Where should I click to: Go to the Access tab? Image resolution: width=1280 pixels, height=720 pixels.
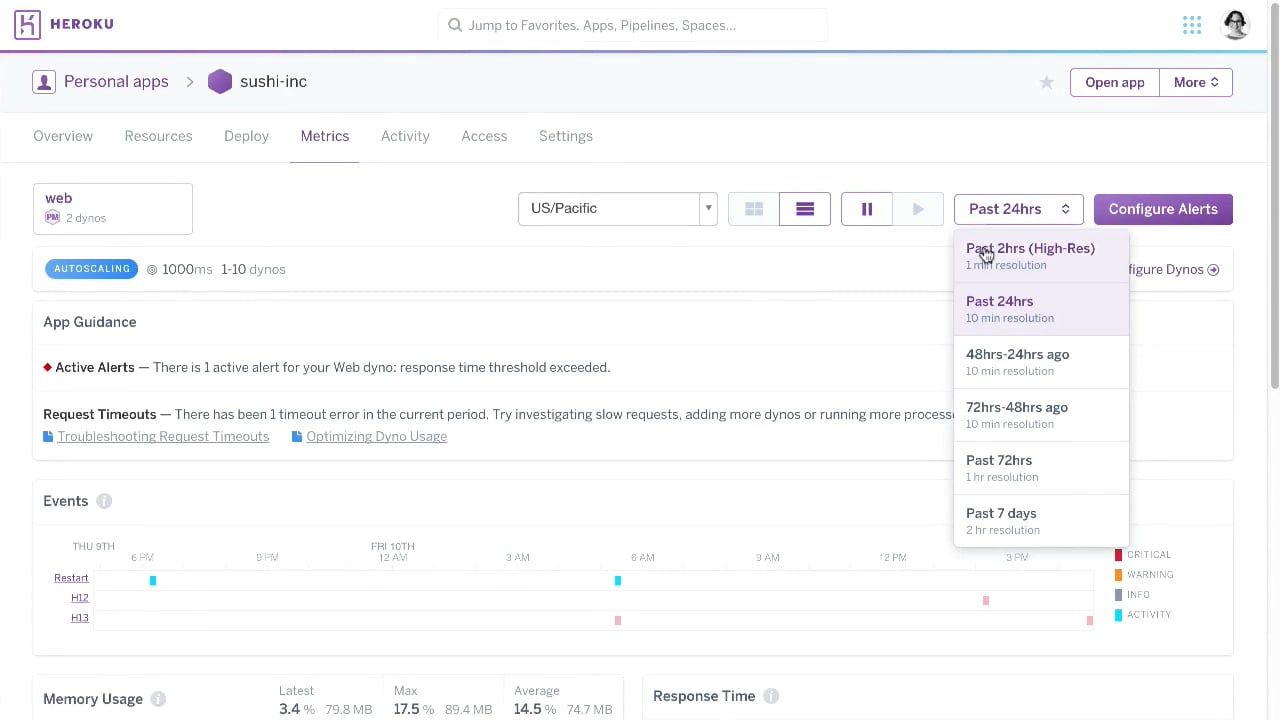point(484,136)
